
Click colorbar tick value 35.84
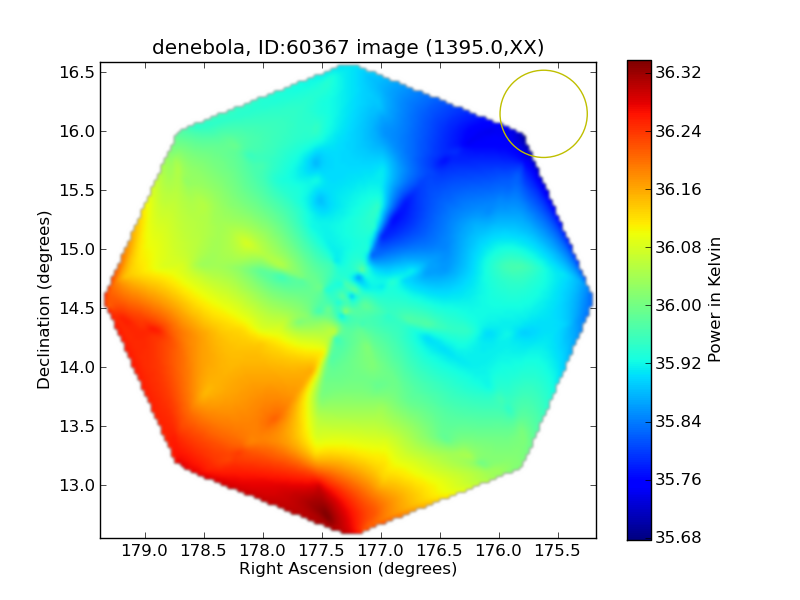tap(678, 421)
